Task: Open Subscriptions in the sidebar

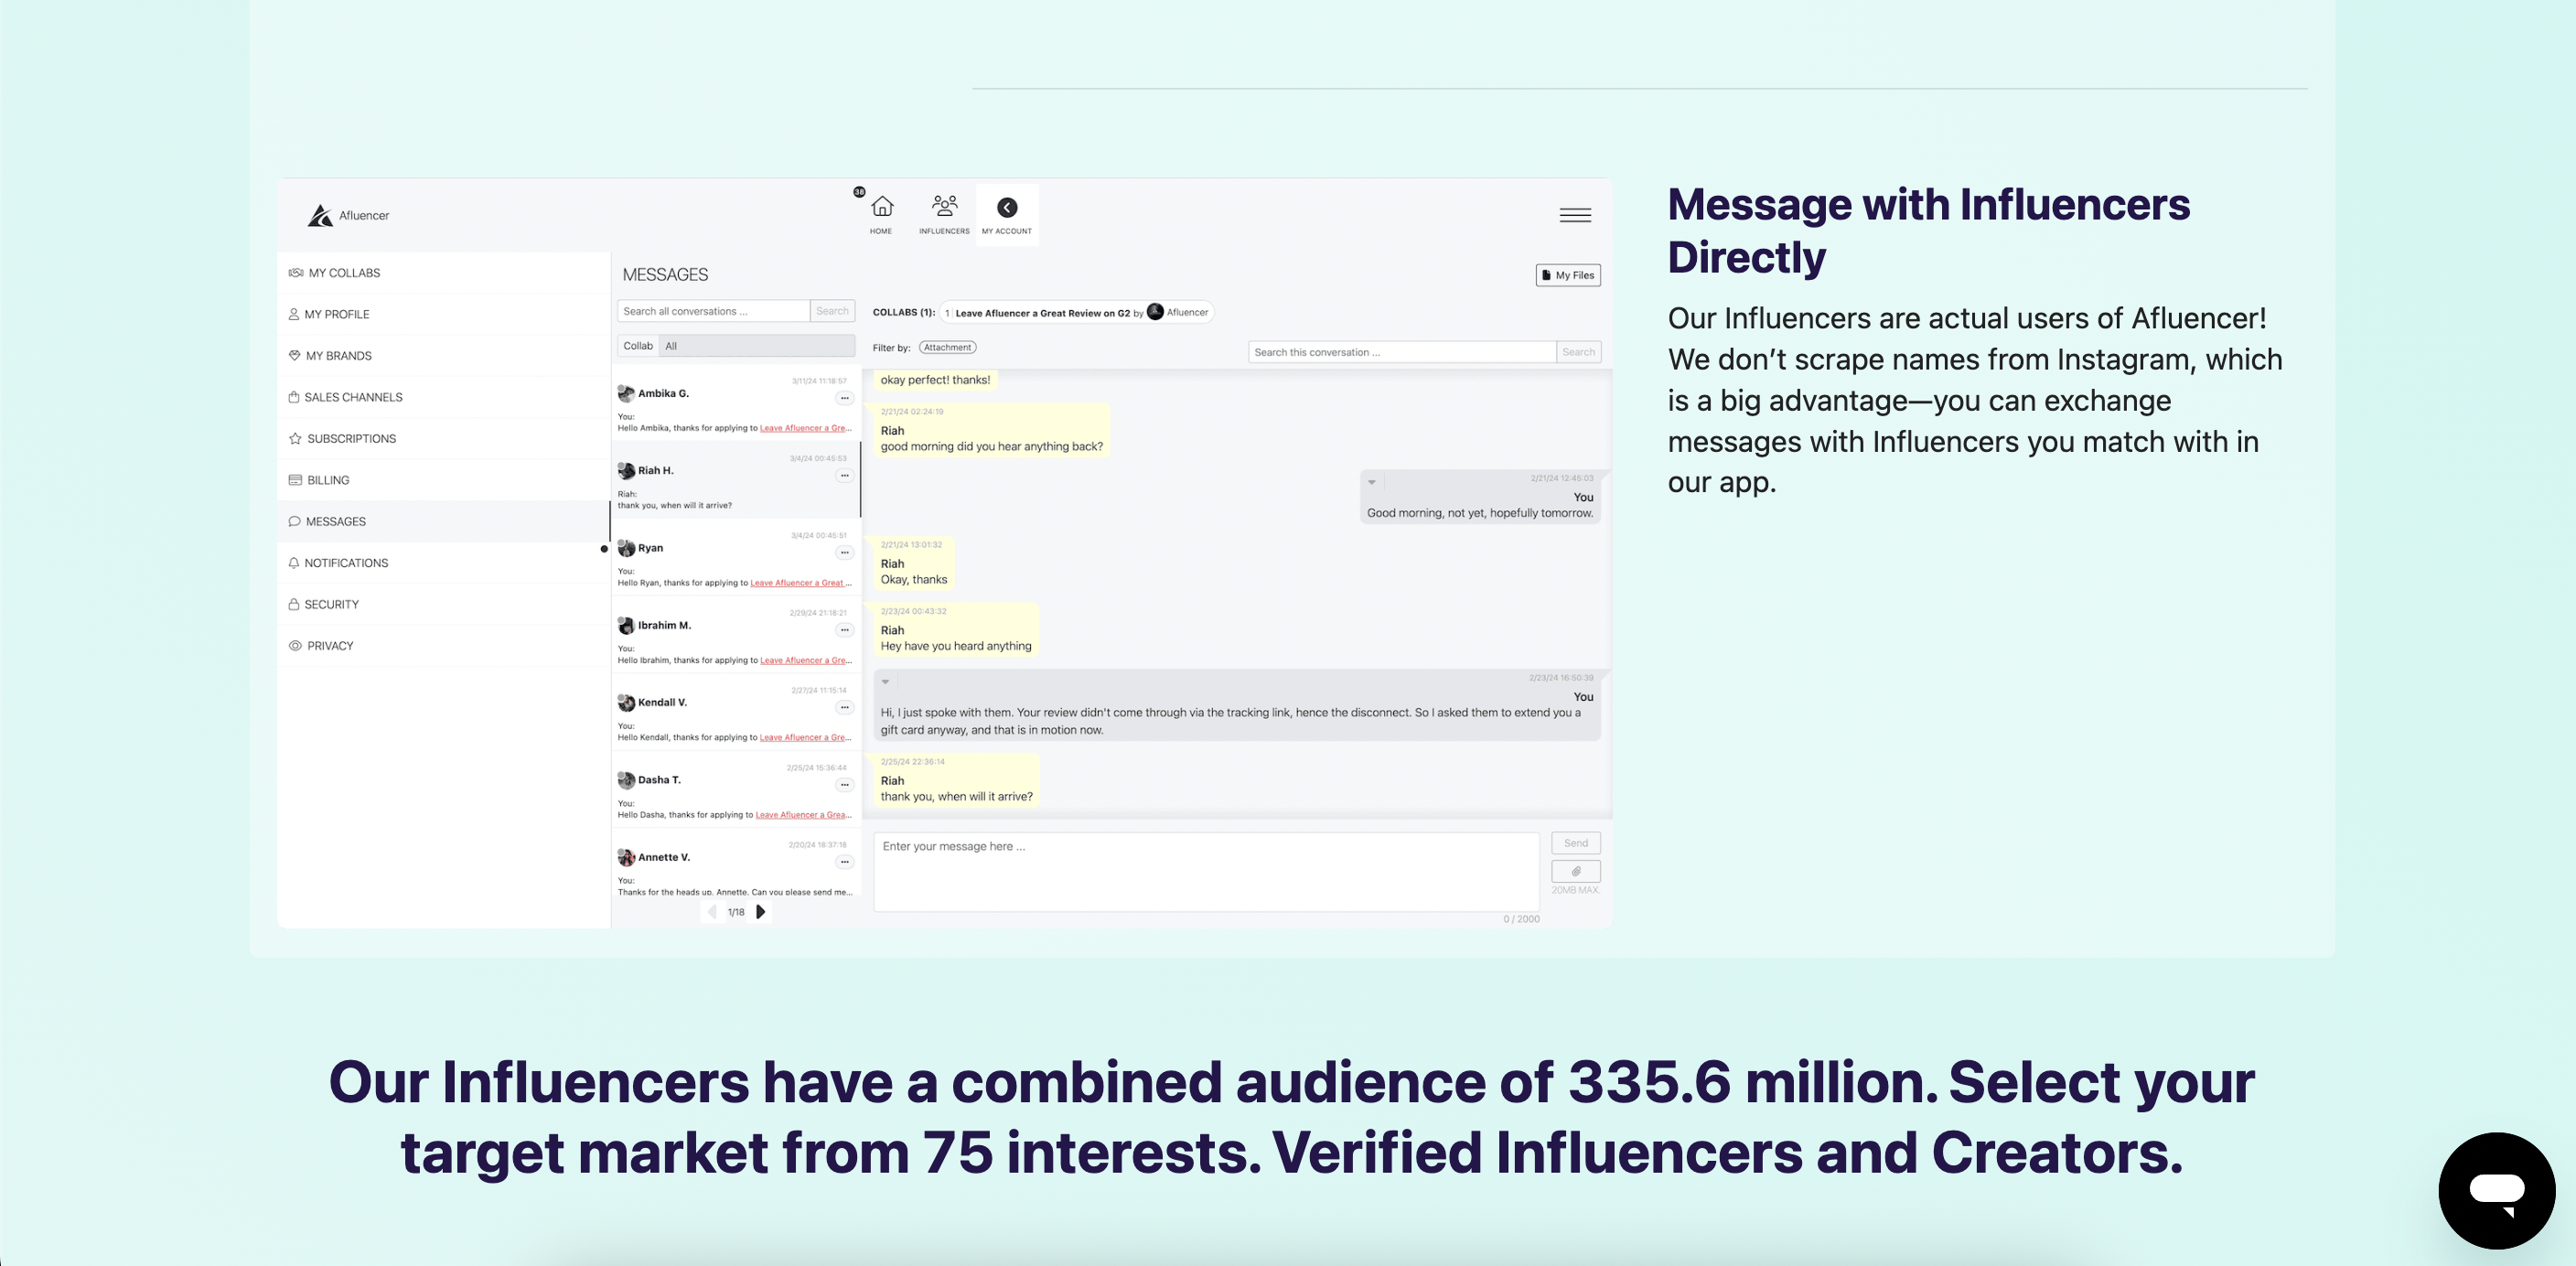Action: pos(443,439)
